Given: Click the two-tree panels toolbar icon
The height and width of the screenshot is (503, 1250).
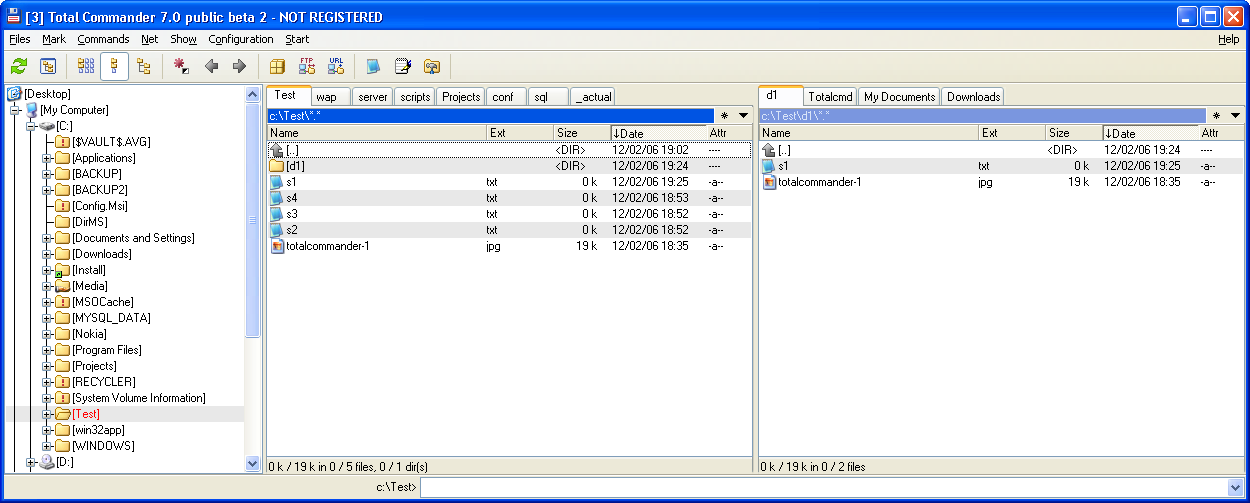Looking at the screenshot, I should pos(144,66).
